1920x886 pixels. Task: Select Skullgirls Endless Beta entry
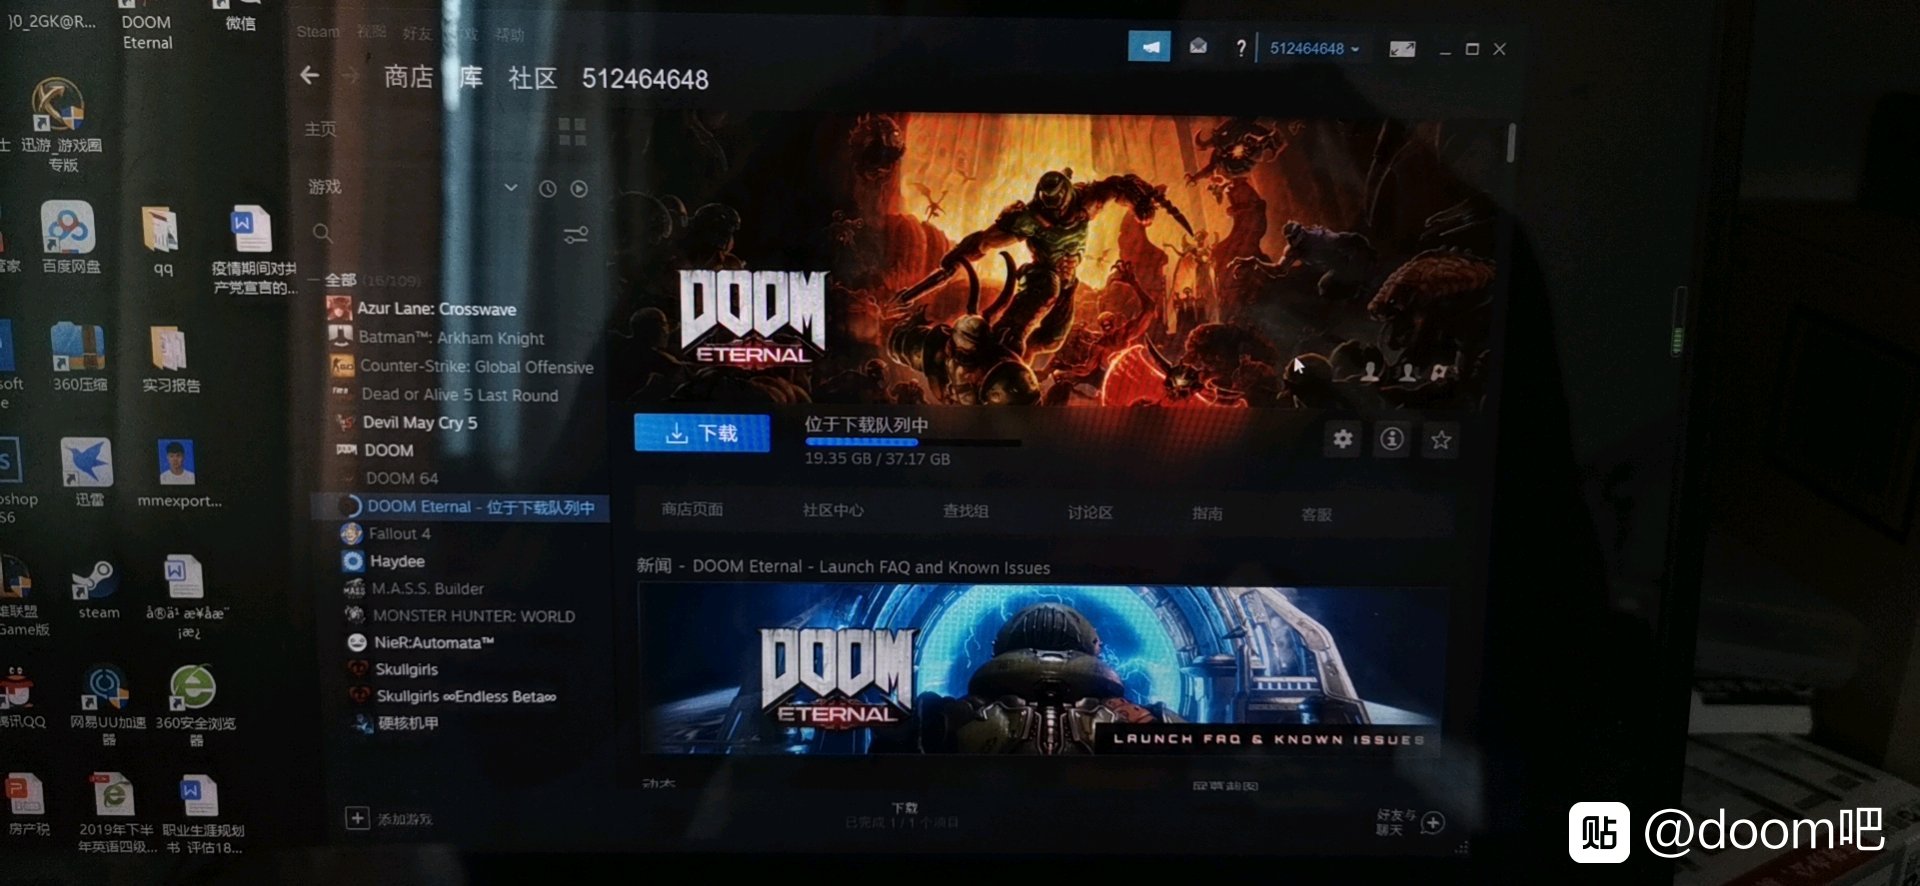coord(465,696)
